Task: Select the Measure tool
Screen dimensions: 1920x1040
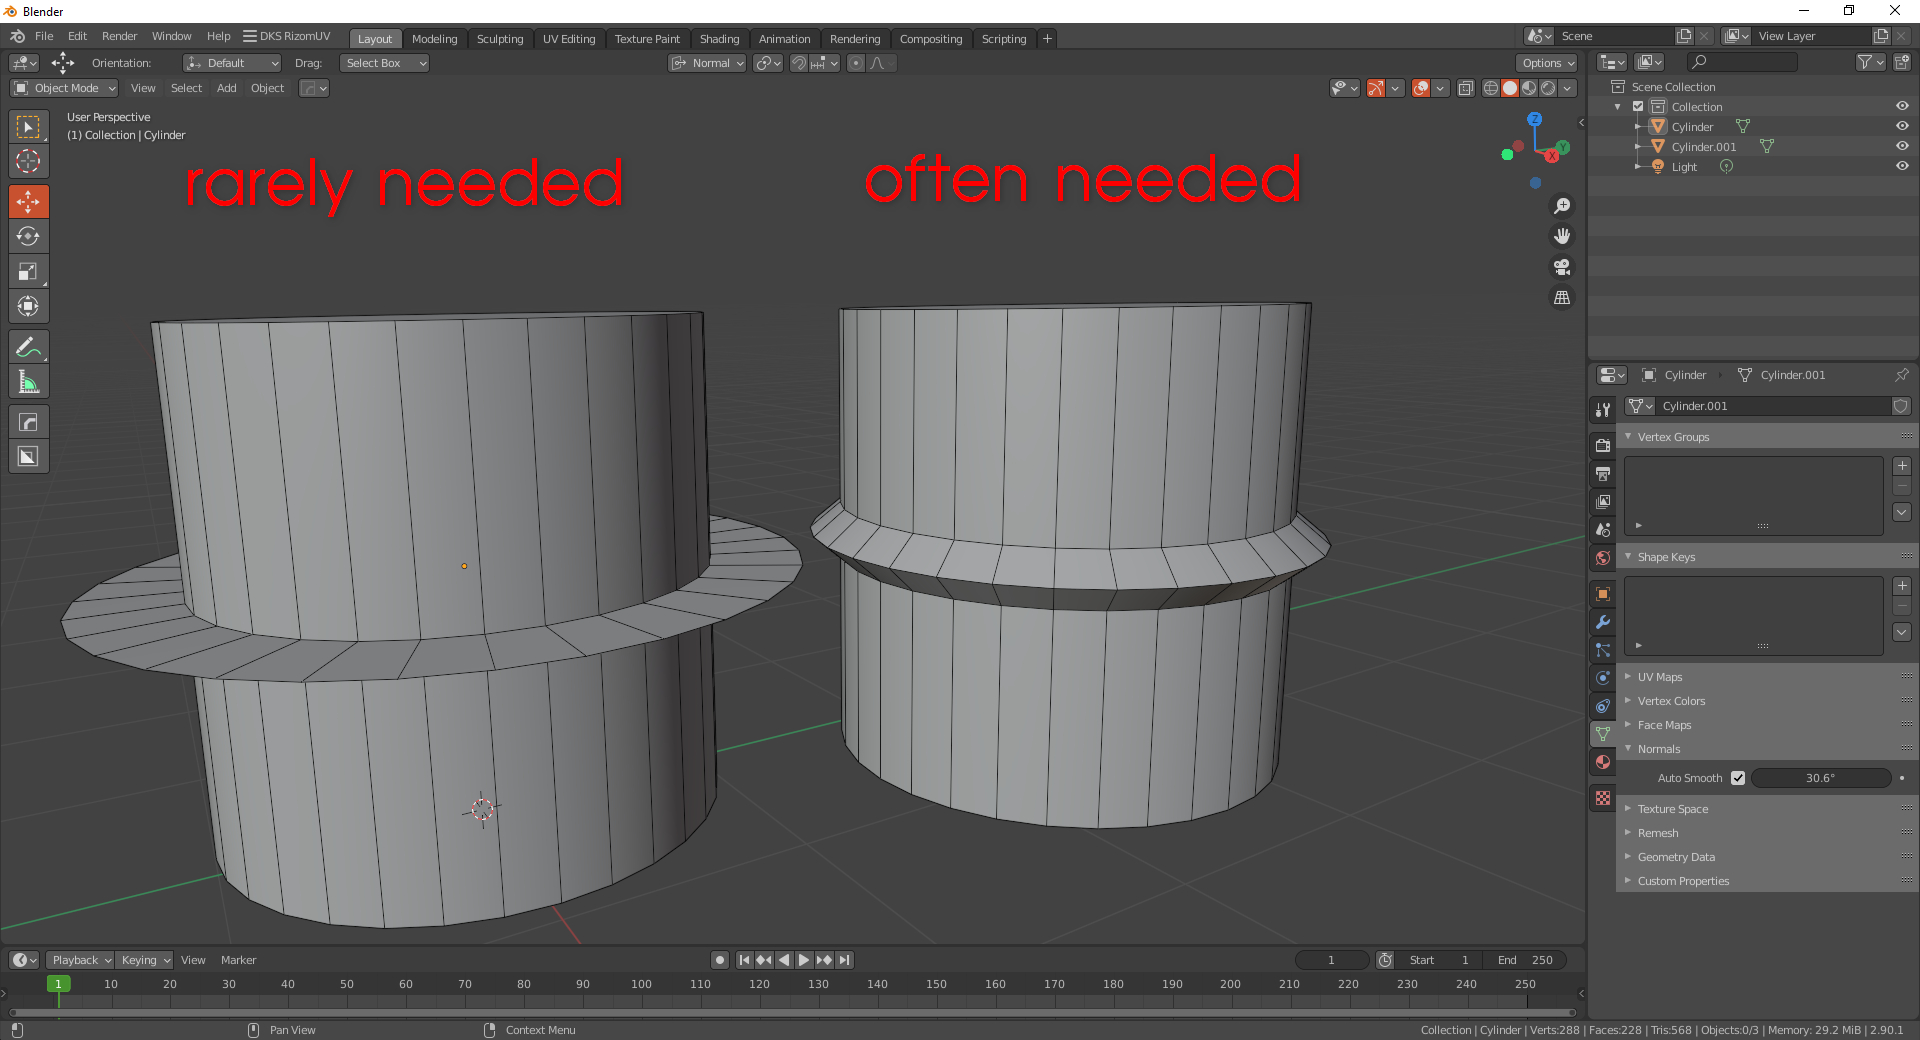Action: pos(28,382)
